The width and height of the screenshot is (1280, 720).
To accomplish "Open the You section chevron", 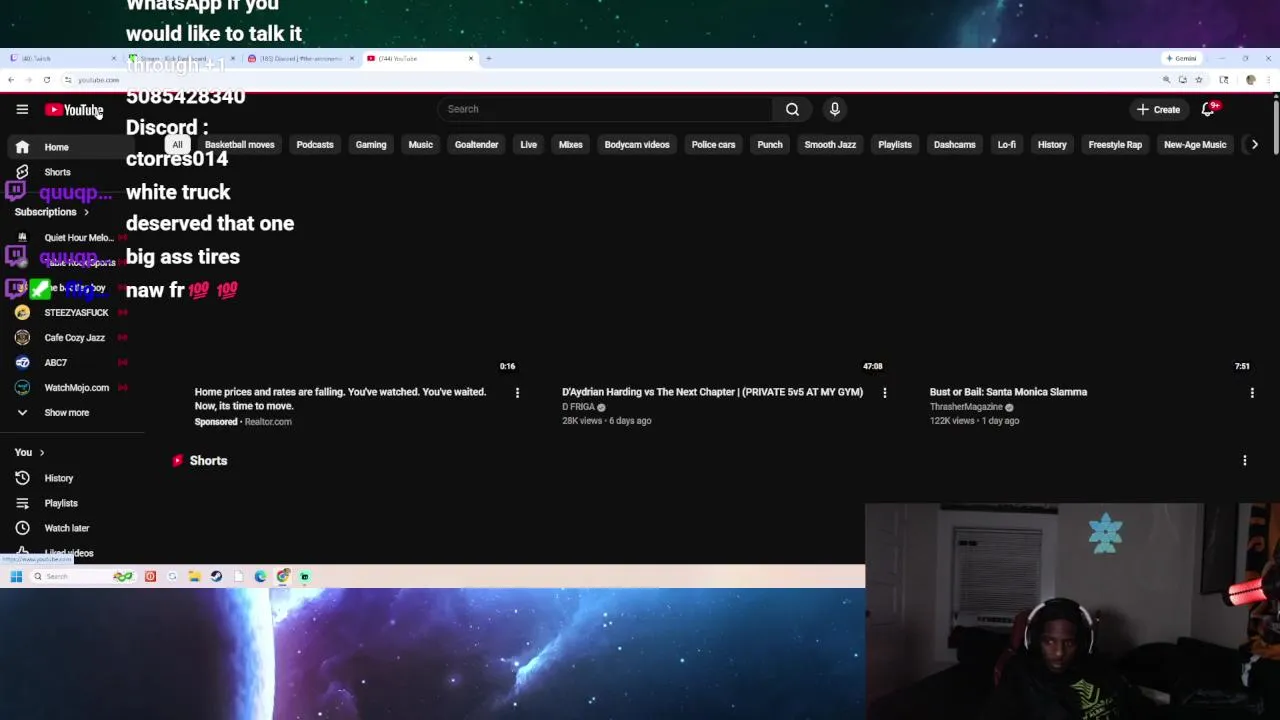I will pos(41,453).
